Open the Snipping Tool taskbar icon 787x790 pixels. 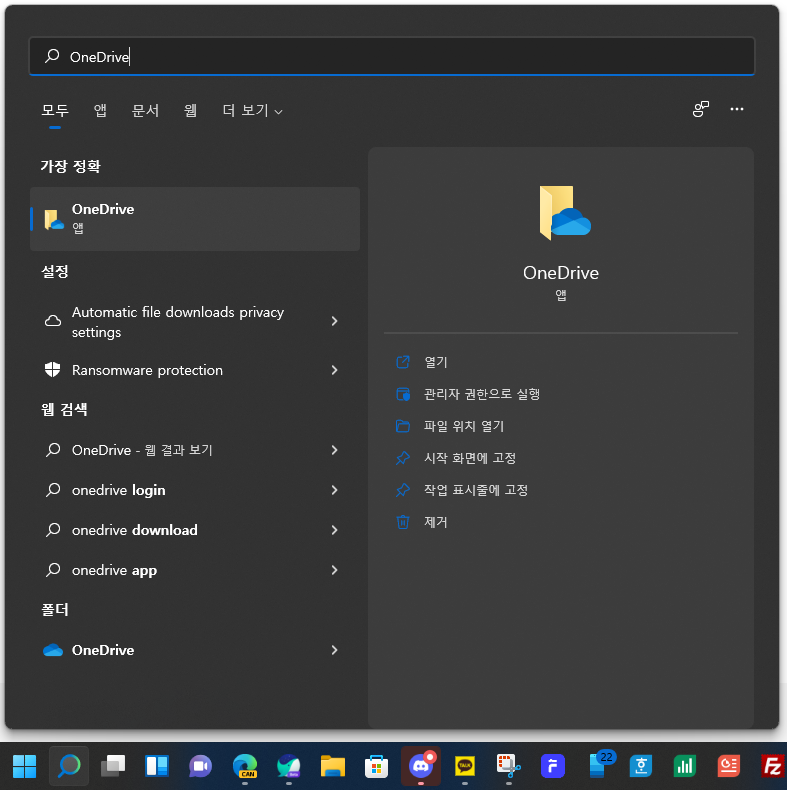coord(508,766)
